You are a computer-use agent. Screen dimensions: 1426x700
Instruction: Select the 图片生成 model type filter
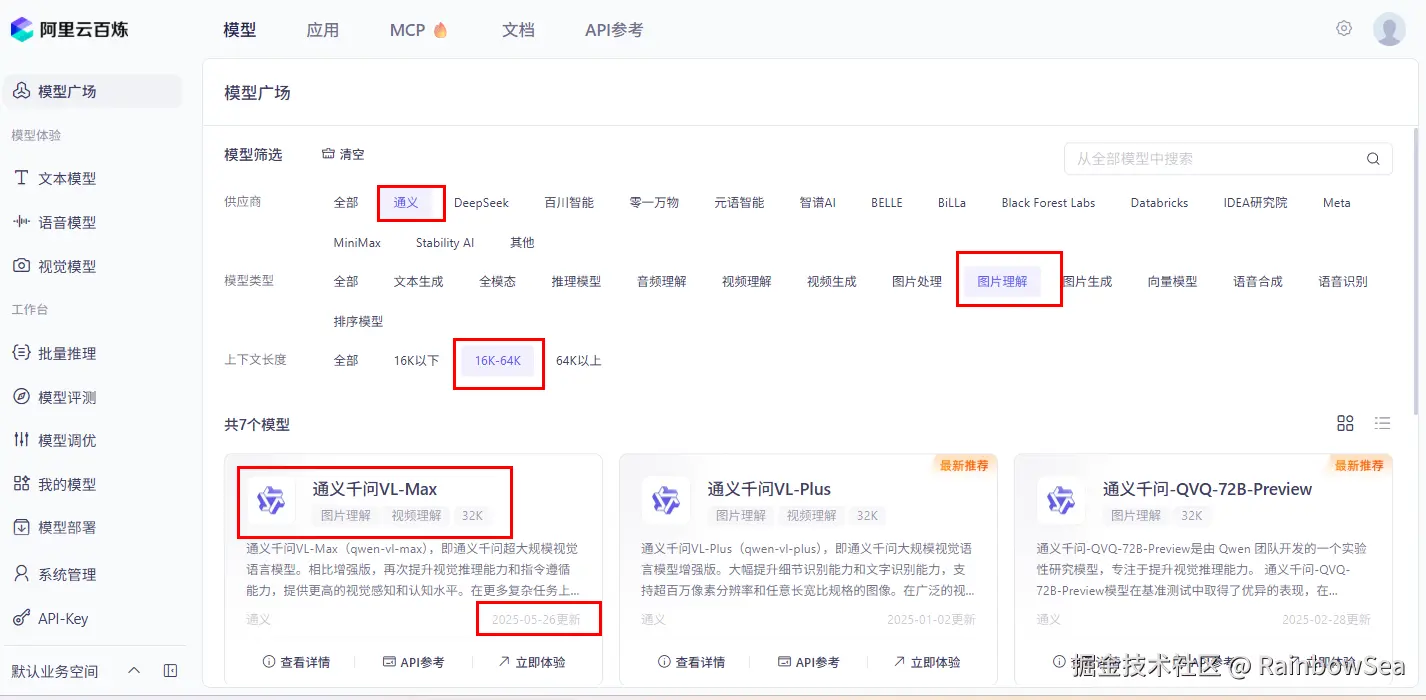tap(1087, 281)
